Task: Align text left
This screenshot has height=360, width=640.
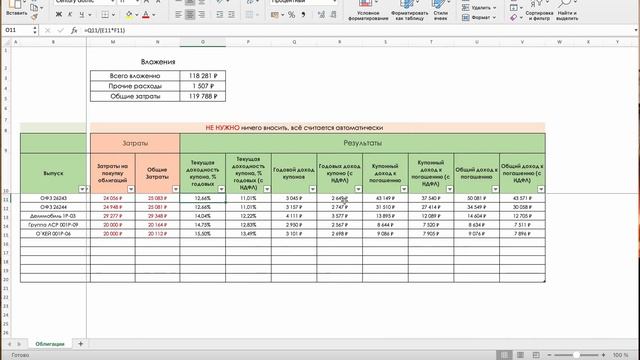Action: click(x=178, y=15)
